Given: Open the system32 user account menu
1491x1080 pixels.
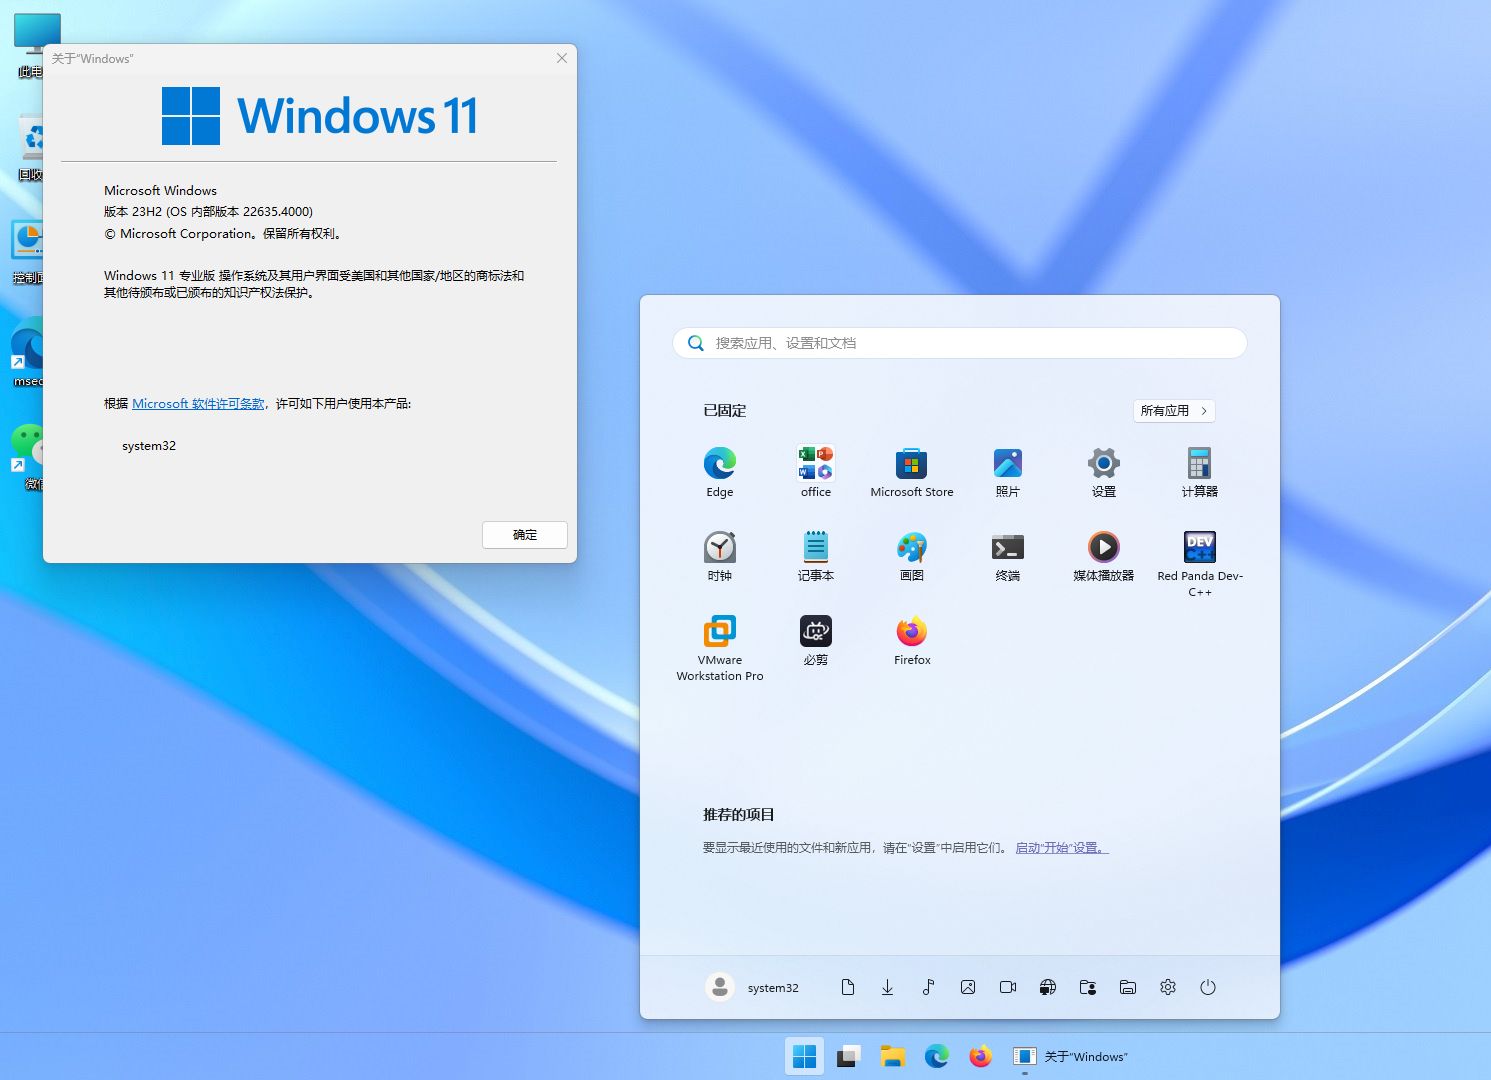Looking at the screenshot, I should 752,987.
